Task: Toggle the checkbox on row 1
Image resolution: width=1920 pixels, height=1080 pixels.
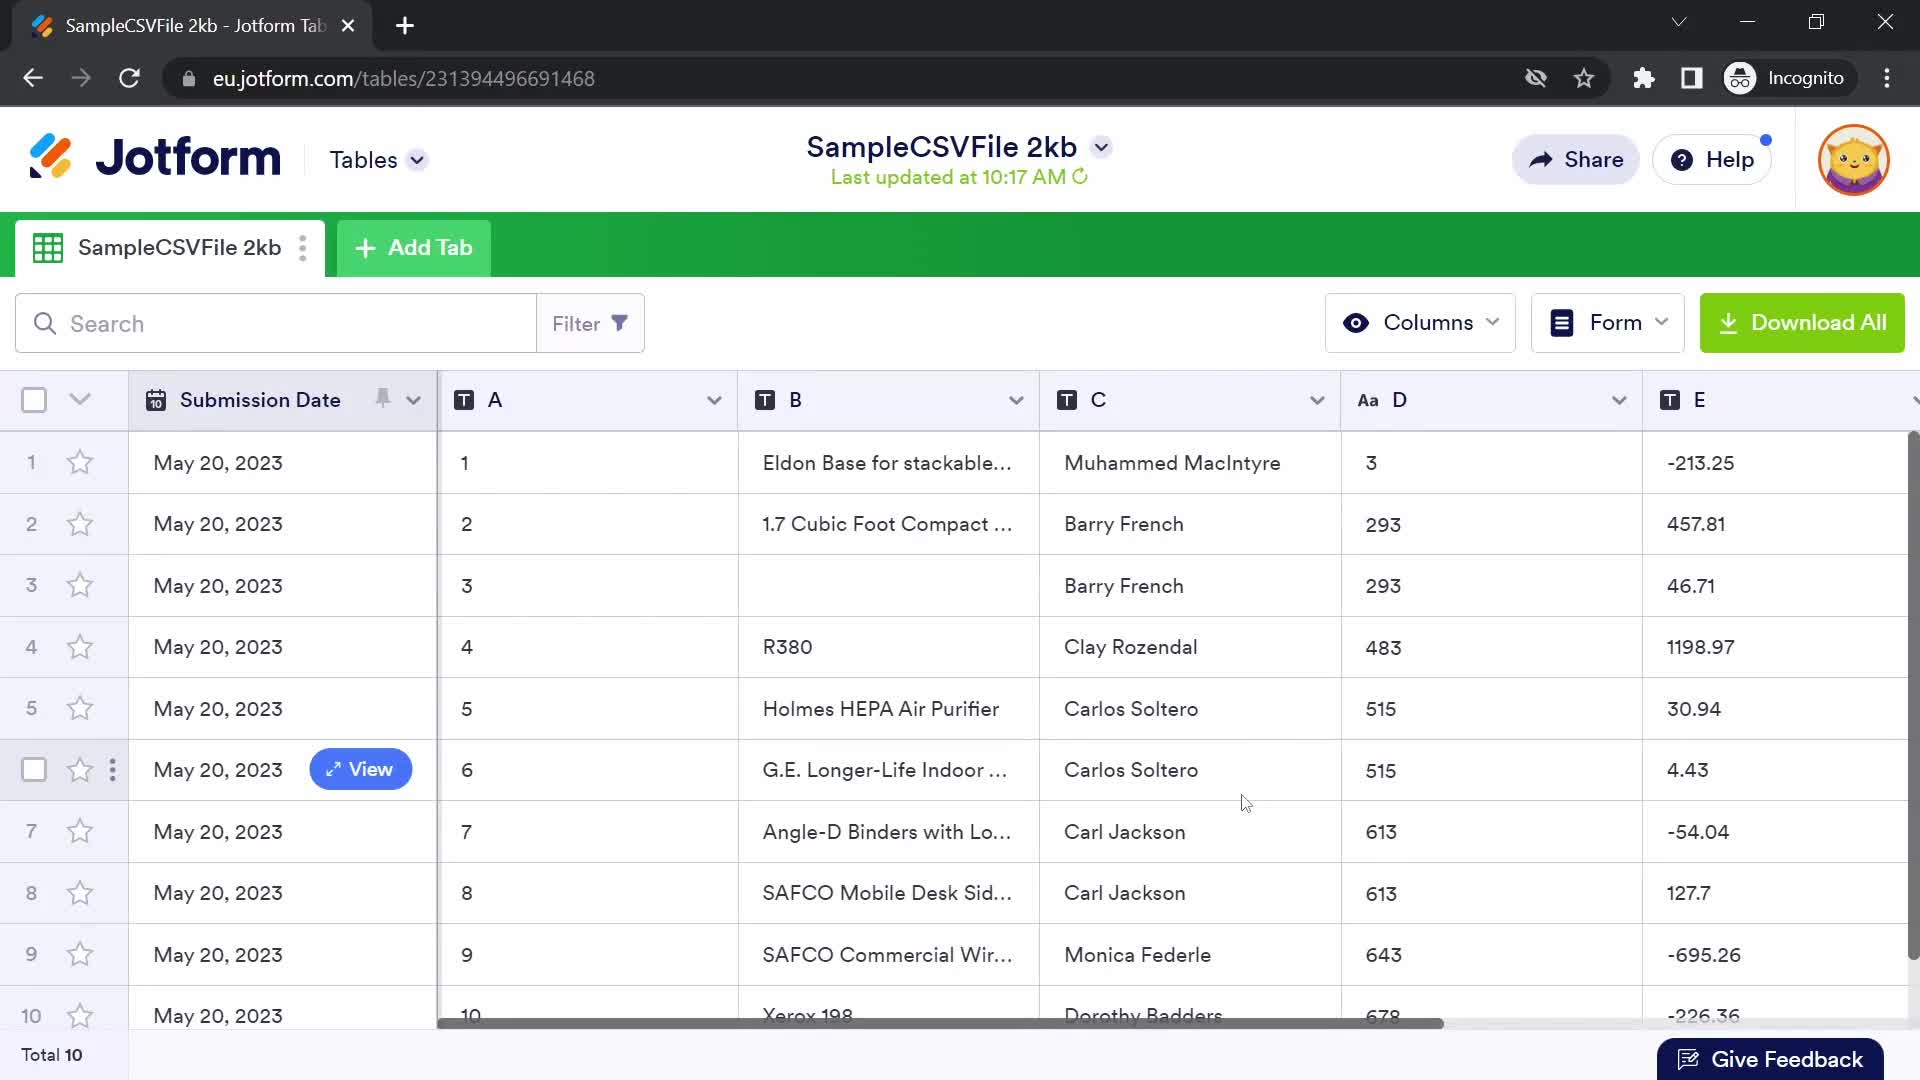Action: click(34, 463)
